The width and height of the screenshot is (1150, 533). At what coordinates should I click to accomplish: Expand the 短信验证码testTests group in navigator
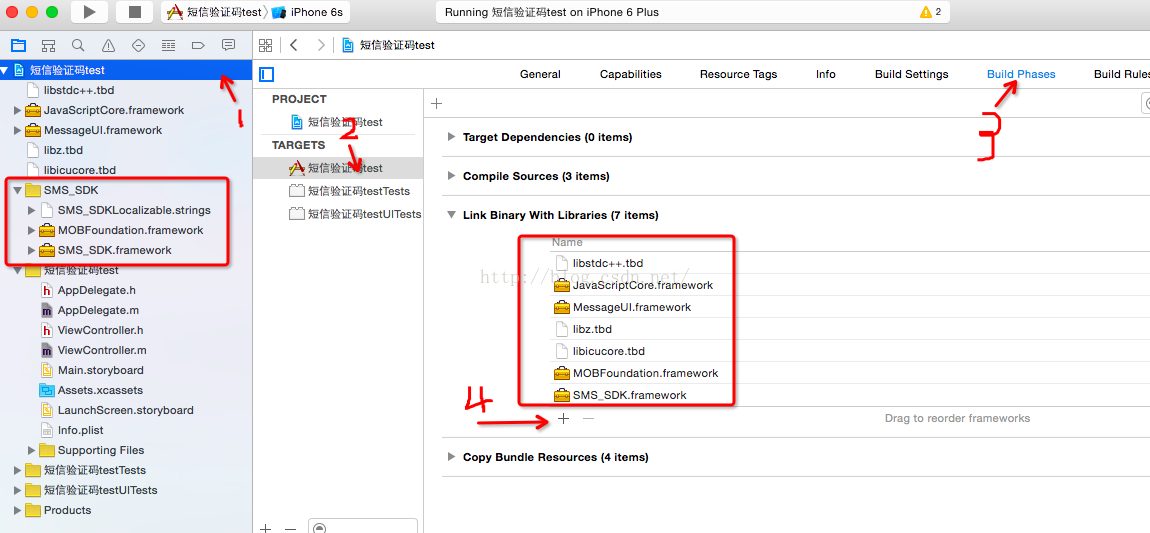point(18,470)
